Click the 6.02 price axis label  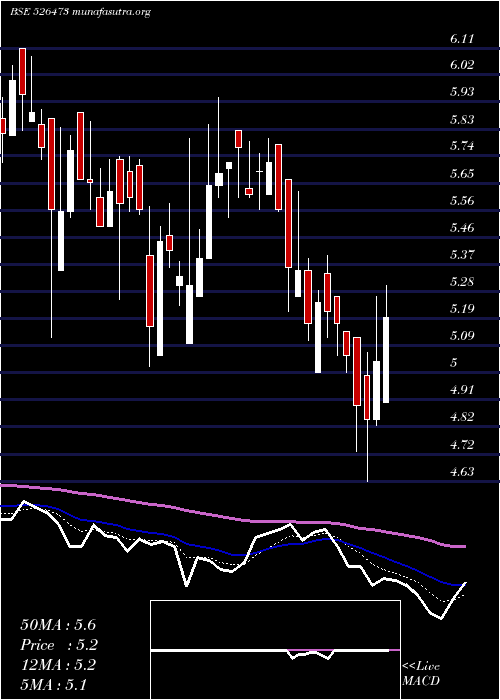pos(462,65)
